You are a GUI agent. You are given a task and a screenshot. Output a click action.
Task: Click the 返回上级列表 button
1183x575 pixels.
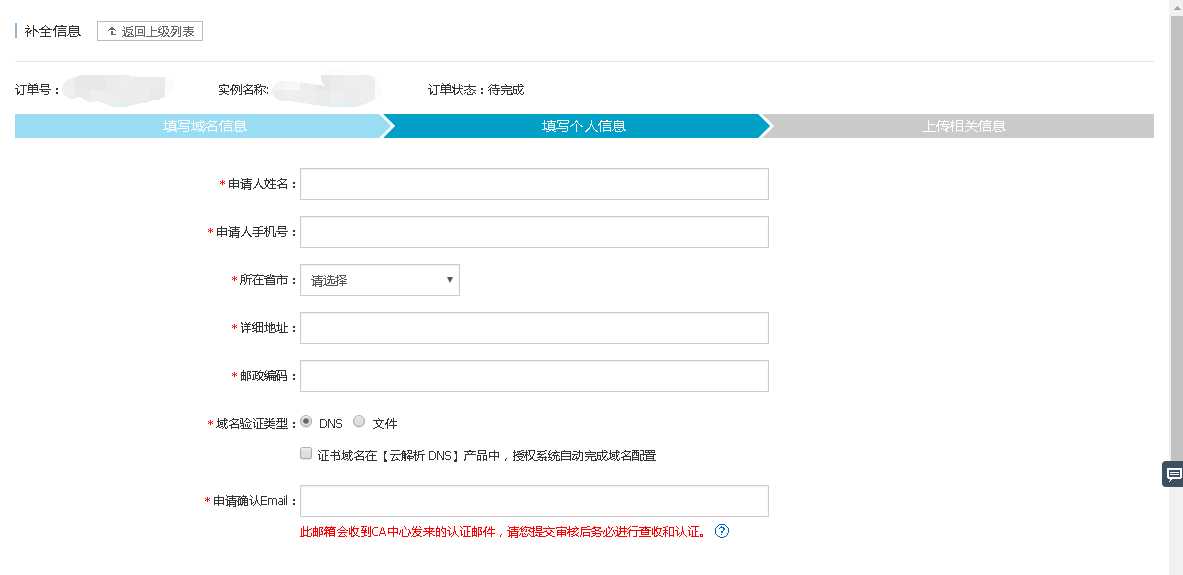[x=150, y=32]
